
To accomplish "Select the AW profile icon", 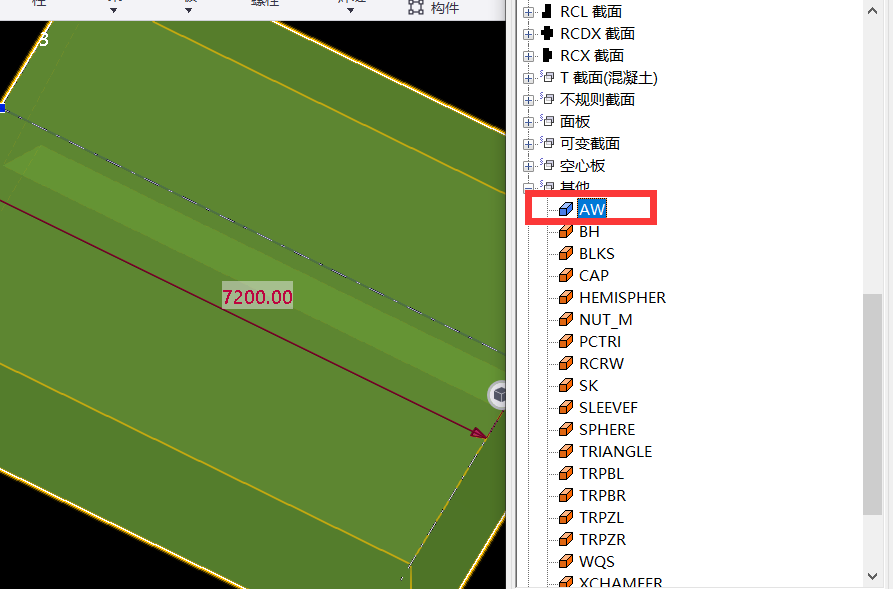I will click(566, 209).
